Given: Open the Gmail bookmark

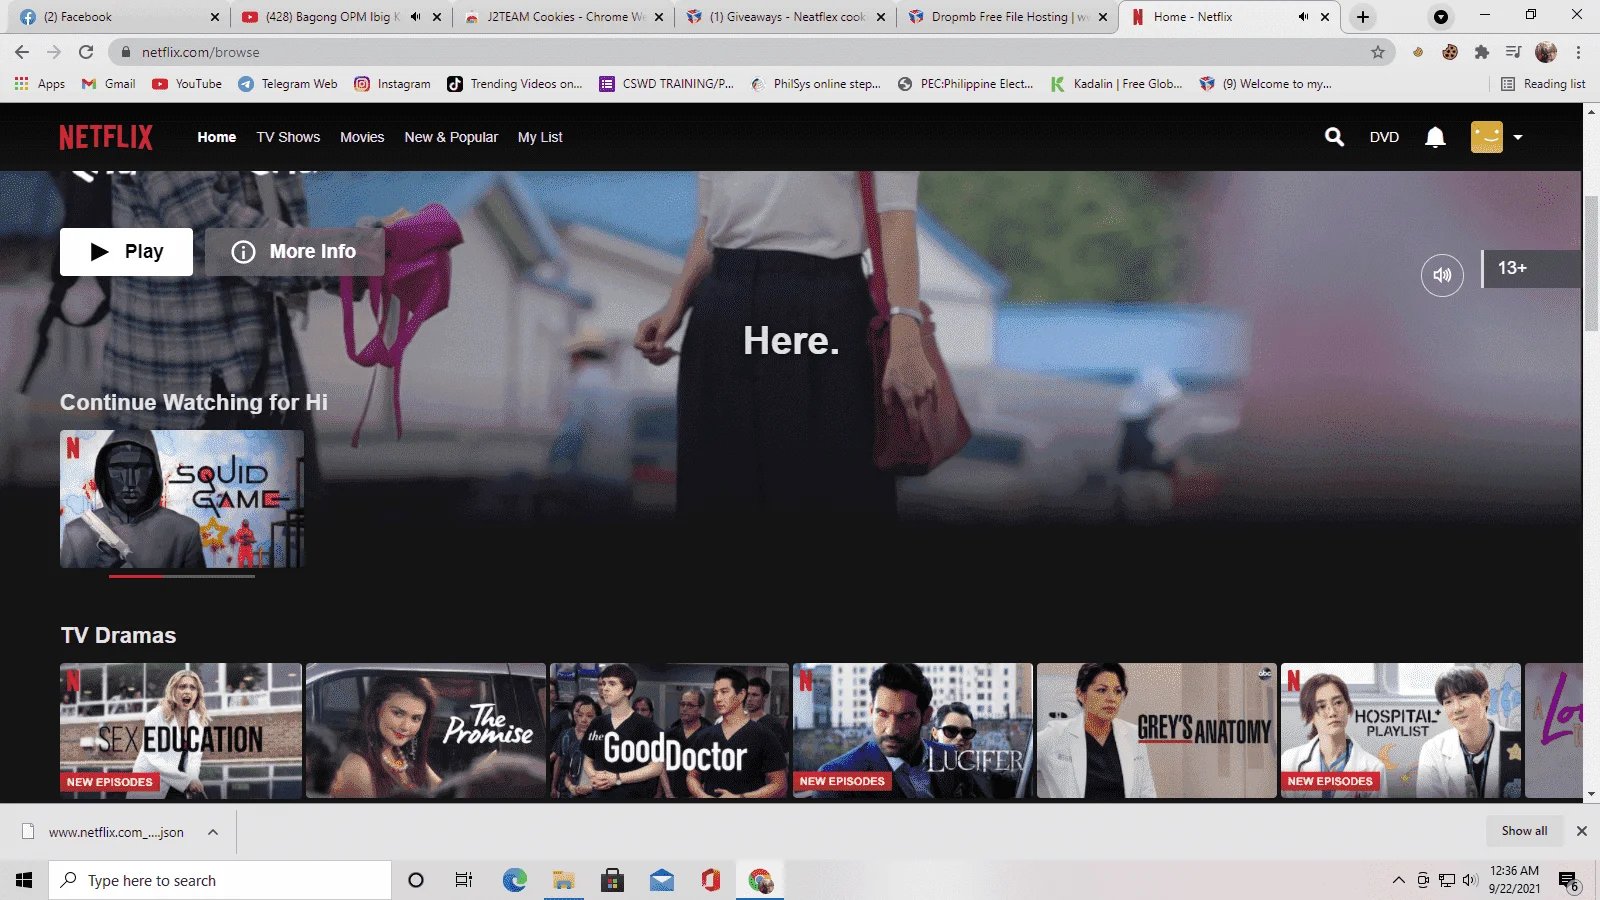Looking at the screenshot, I should pyautogui.click(x=108, y=84).
